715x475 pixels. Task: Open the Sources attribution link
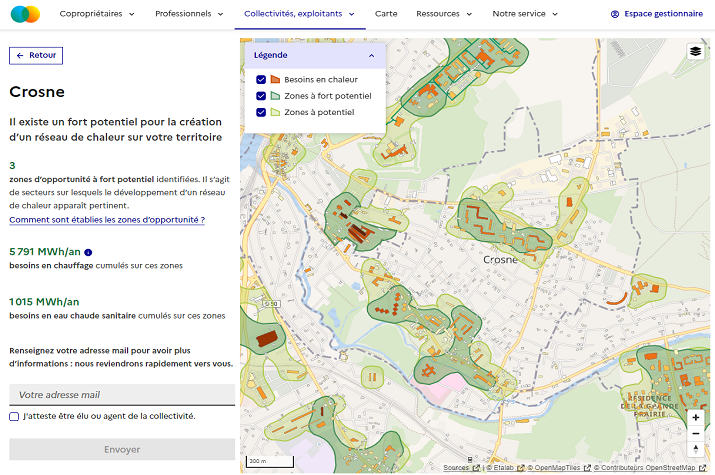coord(461,468)
